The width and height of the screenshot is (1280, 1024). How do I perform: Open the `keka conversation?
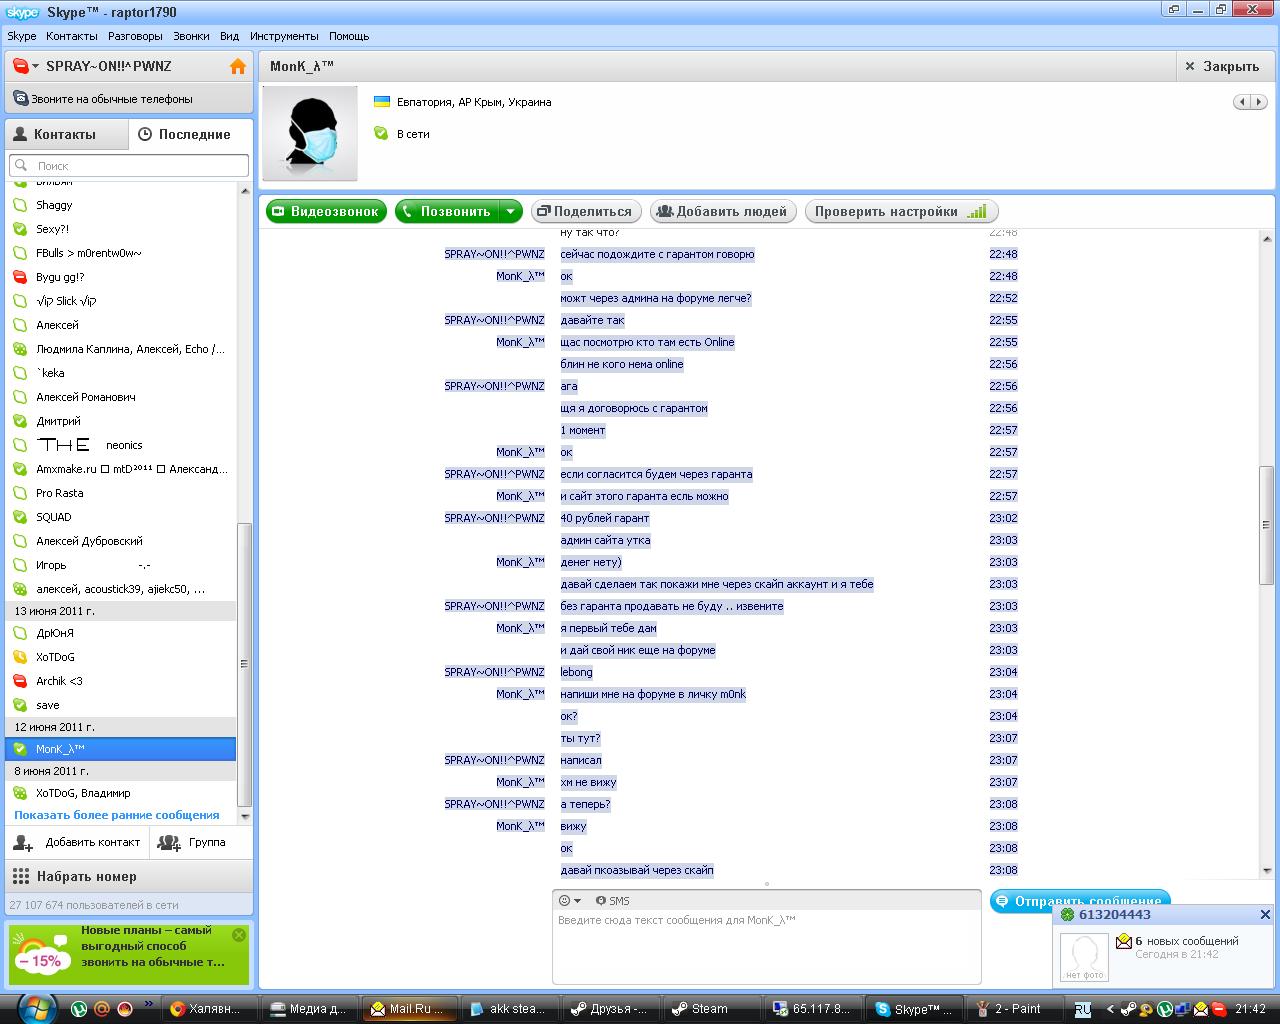(x=121, y=373)
